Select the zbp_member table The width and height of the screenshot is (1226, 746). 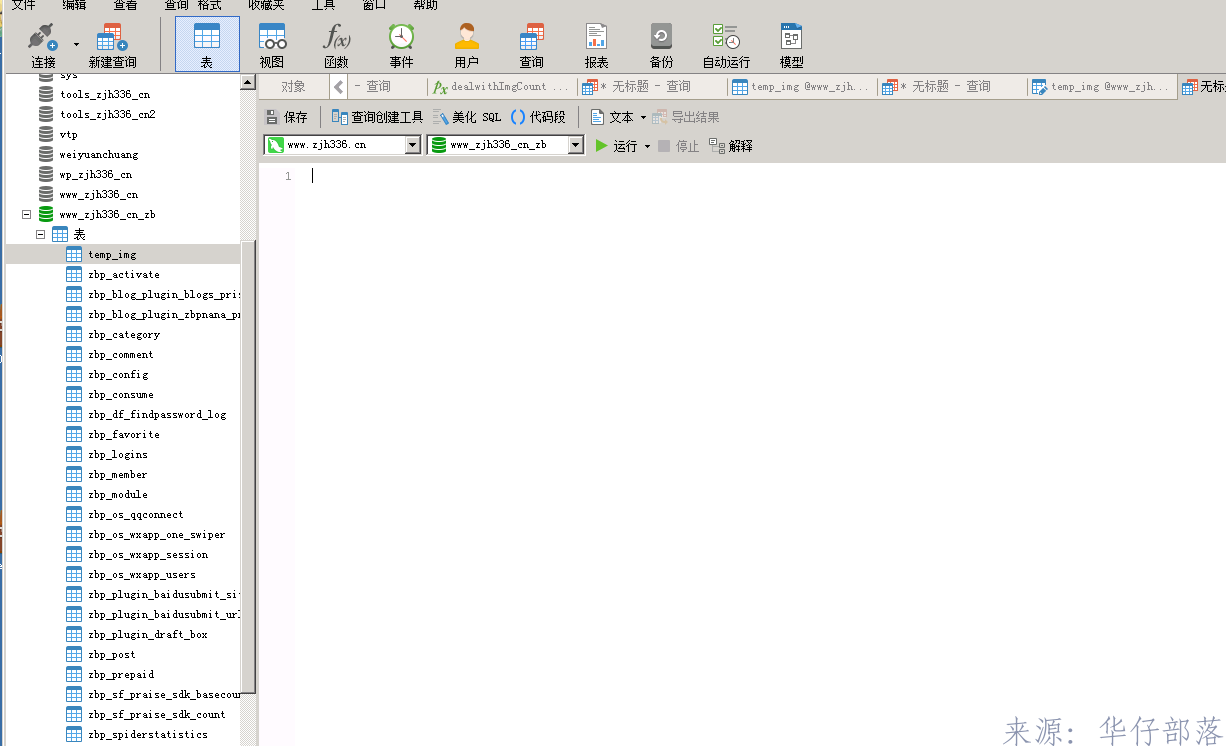117,474
